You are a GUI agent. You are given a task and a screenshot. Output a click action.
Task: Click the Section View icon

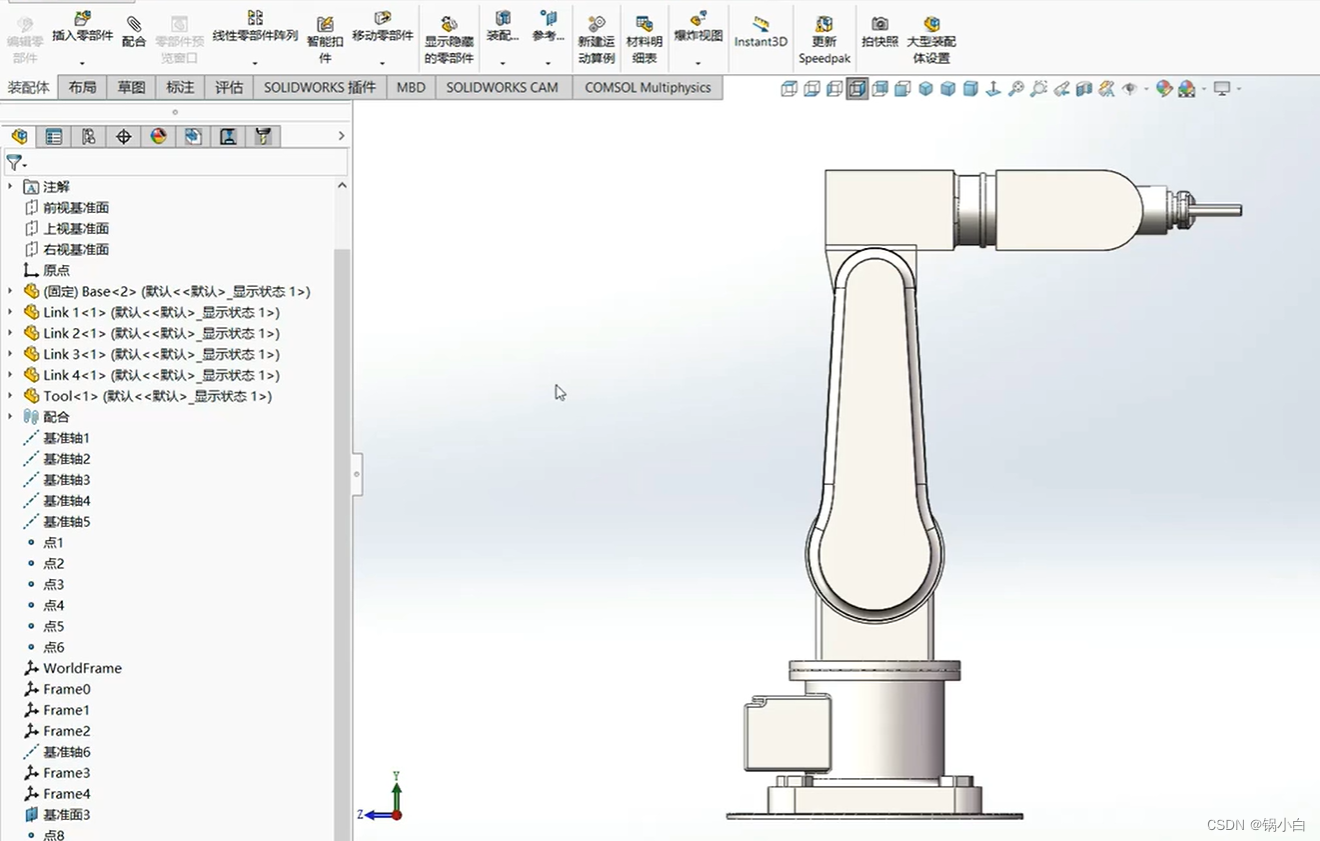point(1085,89)
